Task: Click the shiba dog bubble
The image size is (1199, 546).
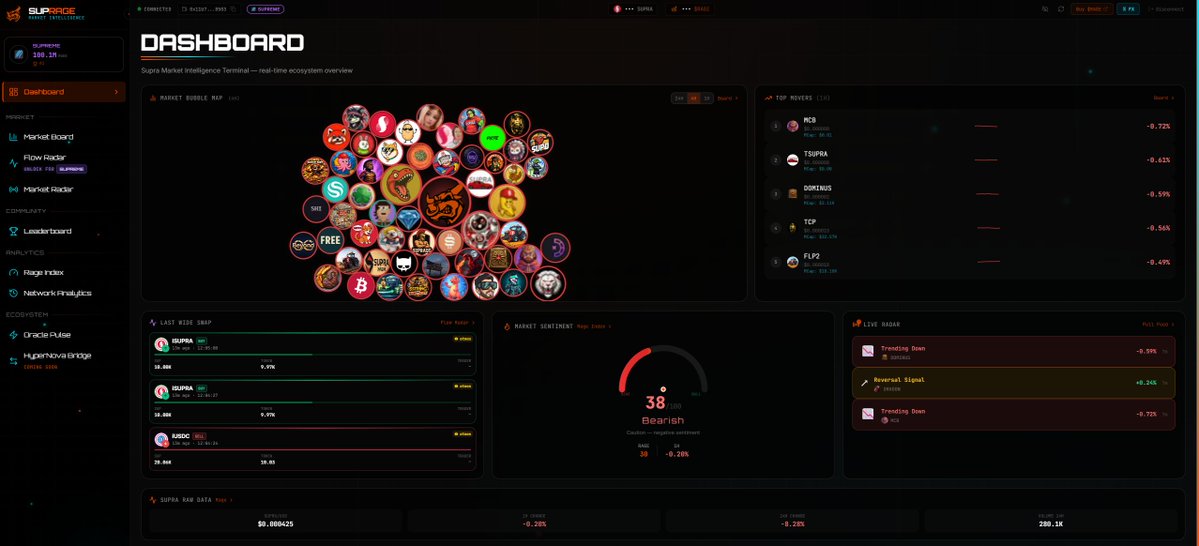Action: [x=389, y=151]
